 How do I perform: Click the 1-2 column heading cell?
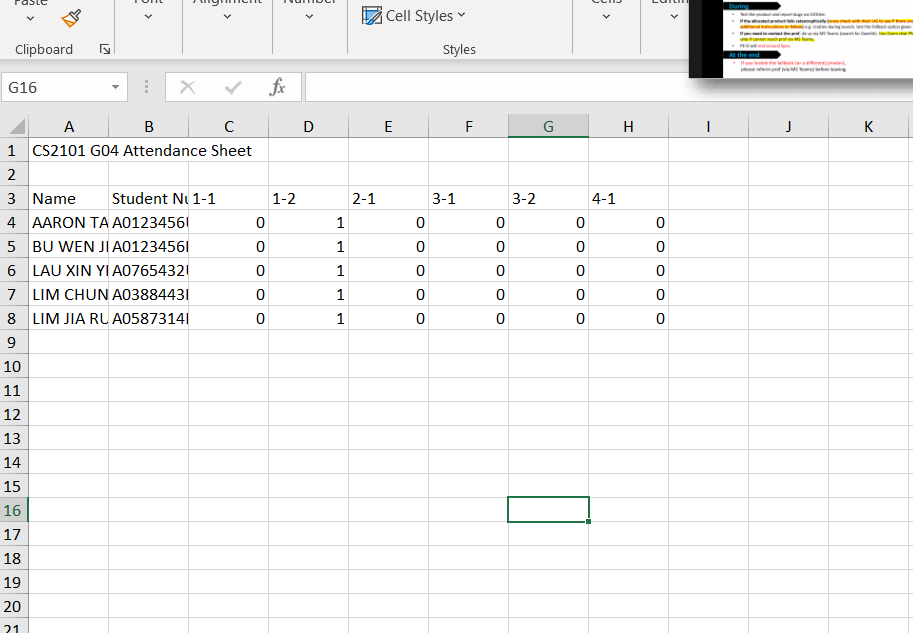pos(309,199)
